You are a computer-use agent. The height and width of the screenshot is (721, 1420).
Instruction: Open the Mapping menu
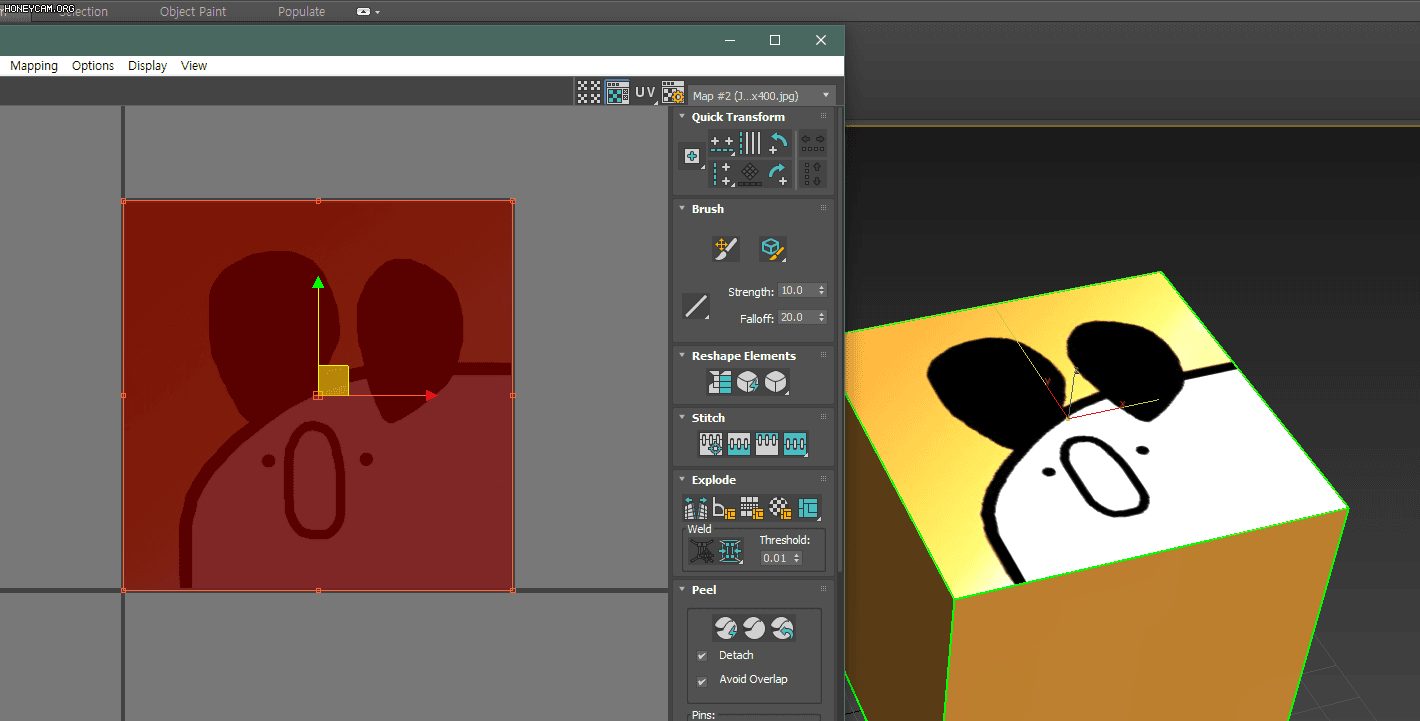[34, 66]
